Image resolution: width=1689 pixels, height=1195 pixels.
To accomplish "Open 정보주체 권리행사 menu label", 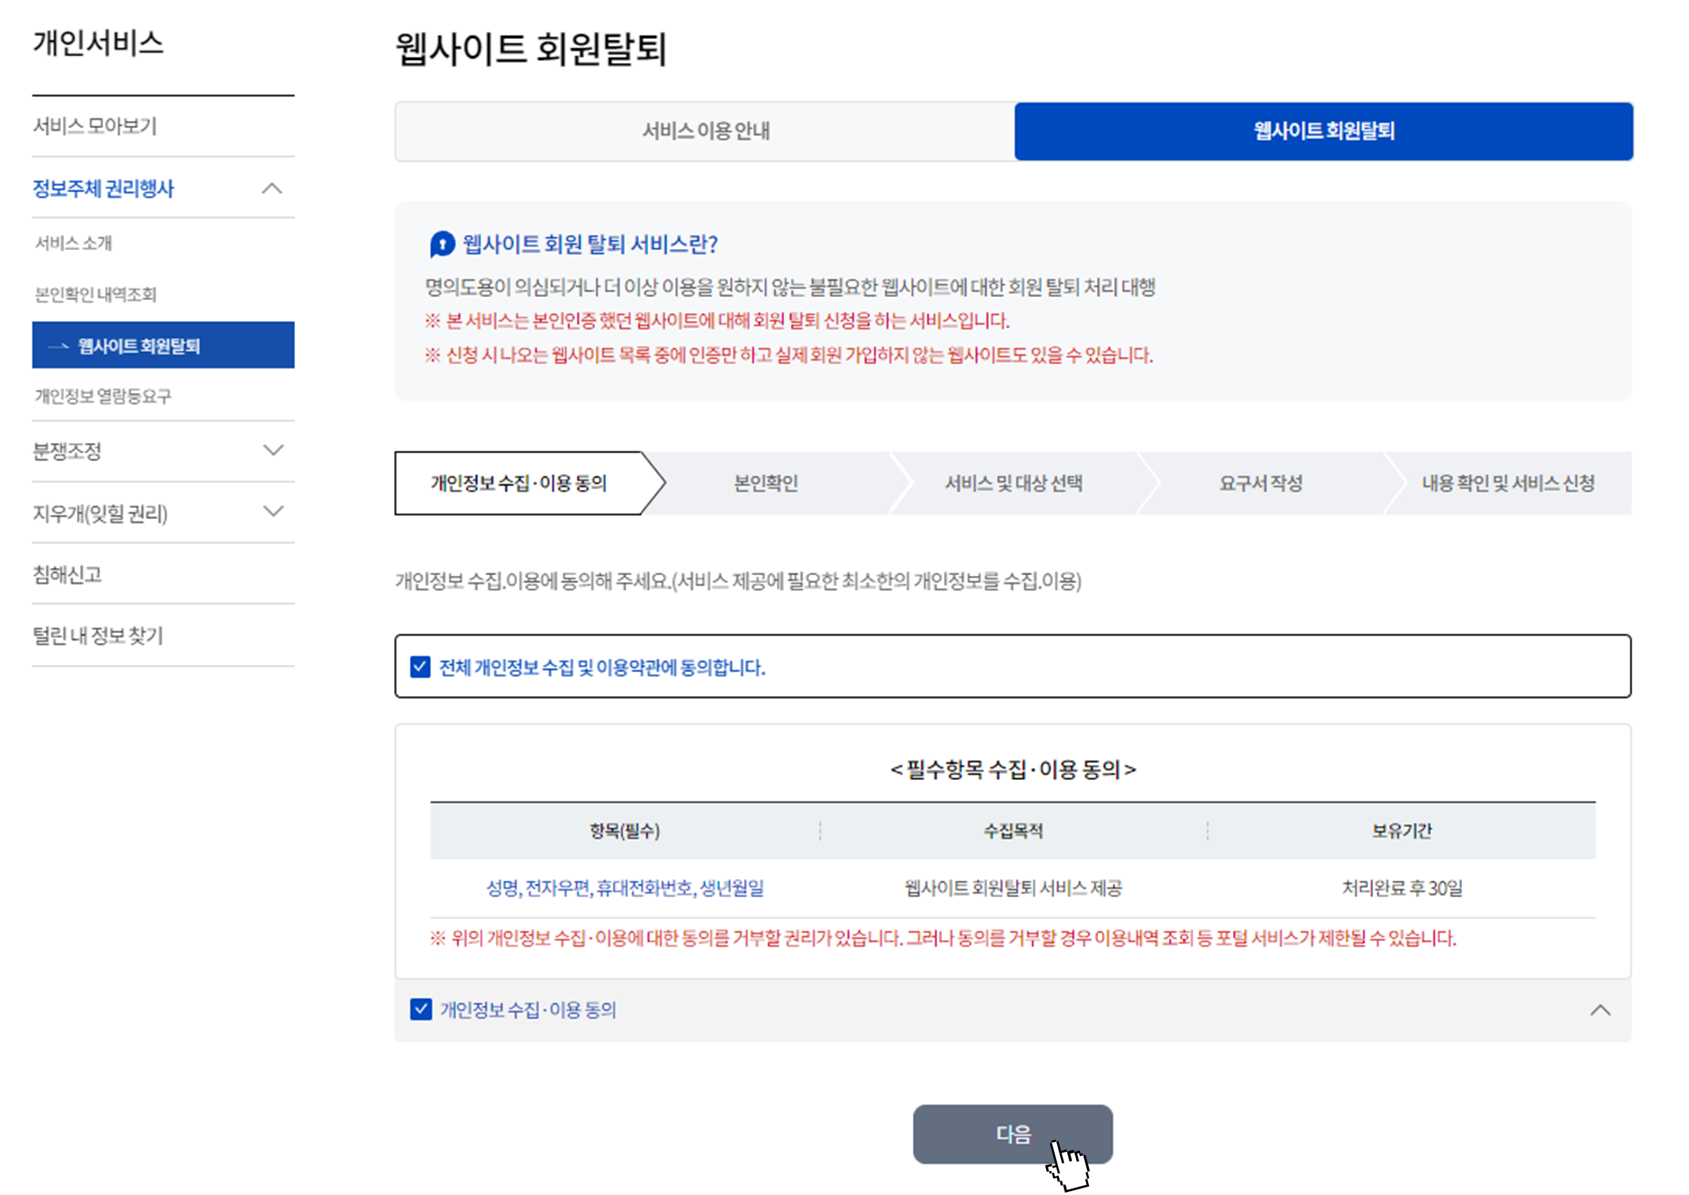I will pos(103,188).
